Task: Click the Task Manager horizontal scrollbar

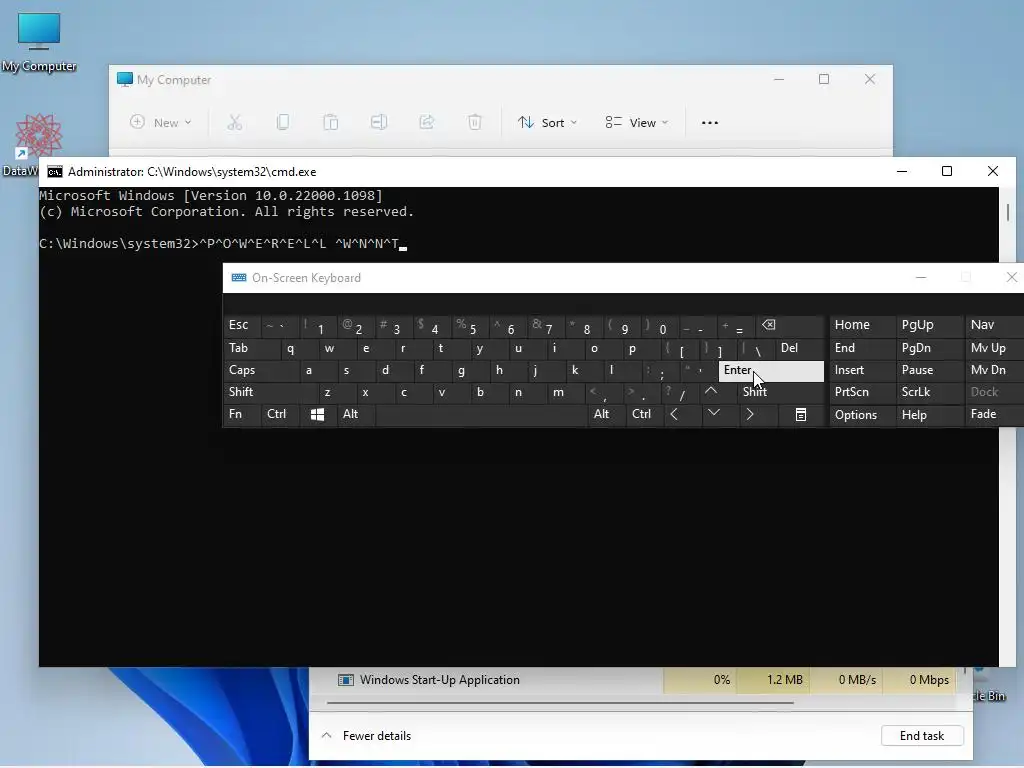Action: tap(560, 703)
